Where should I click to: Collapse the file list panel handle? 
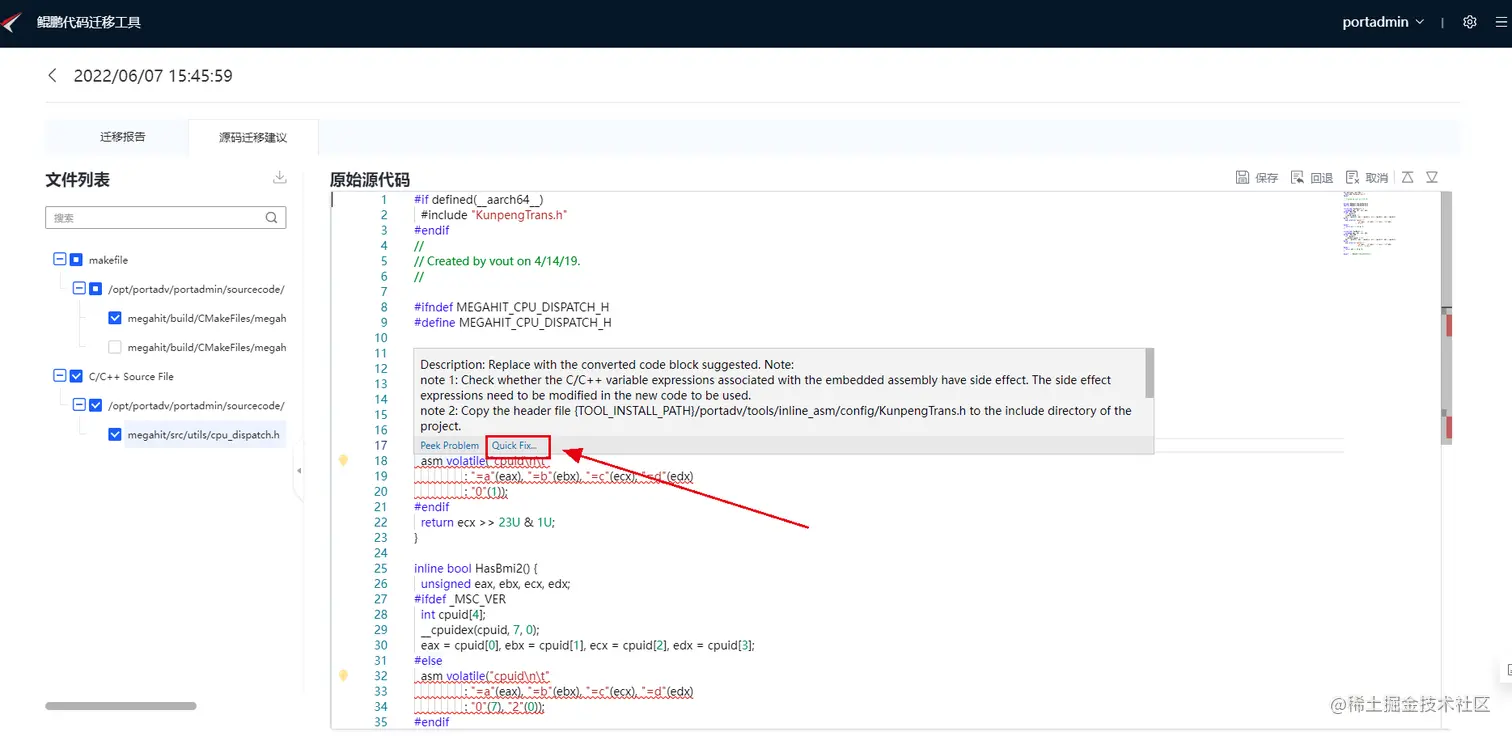[298, 470]
